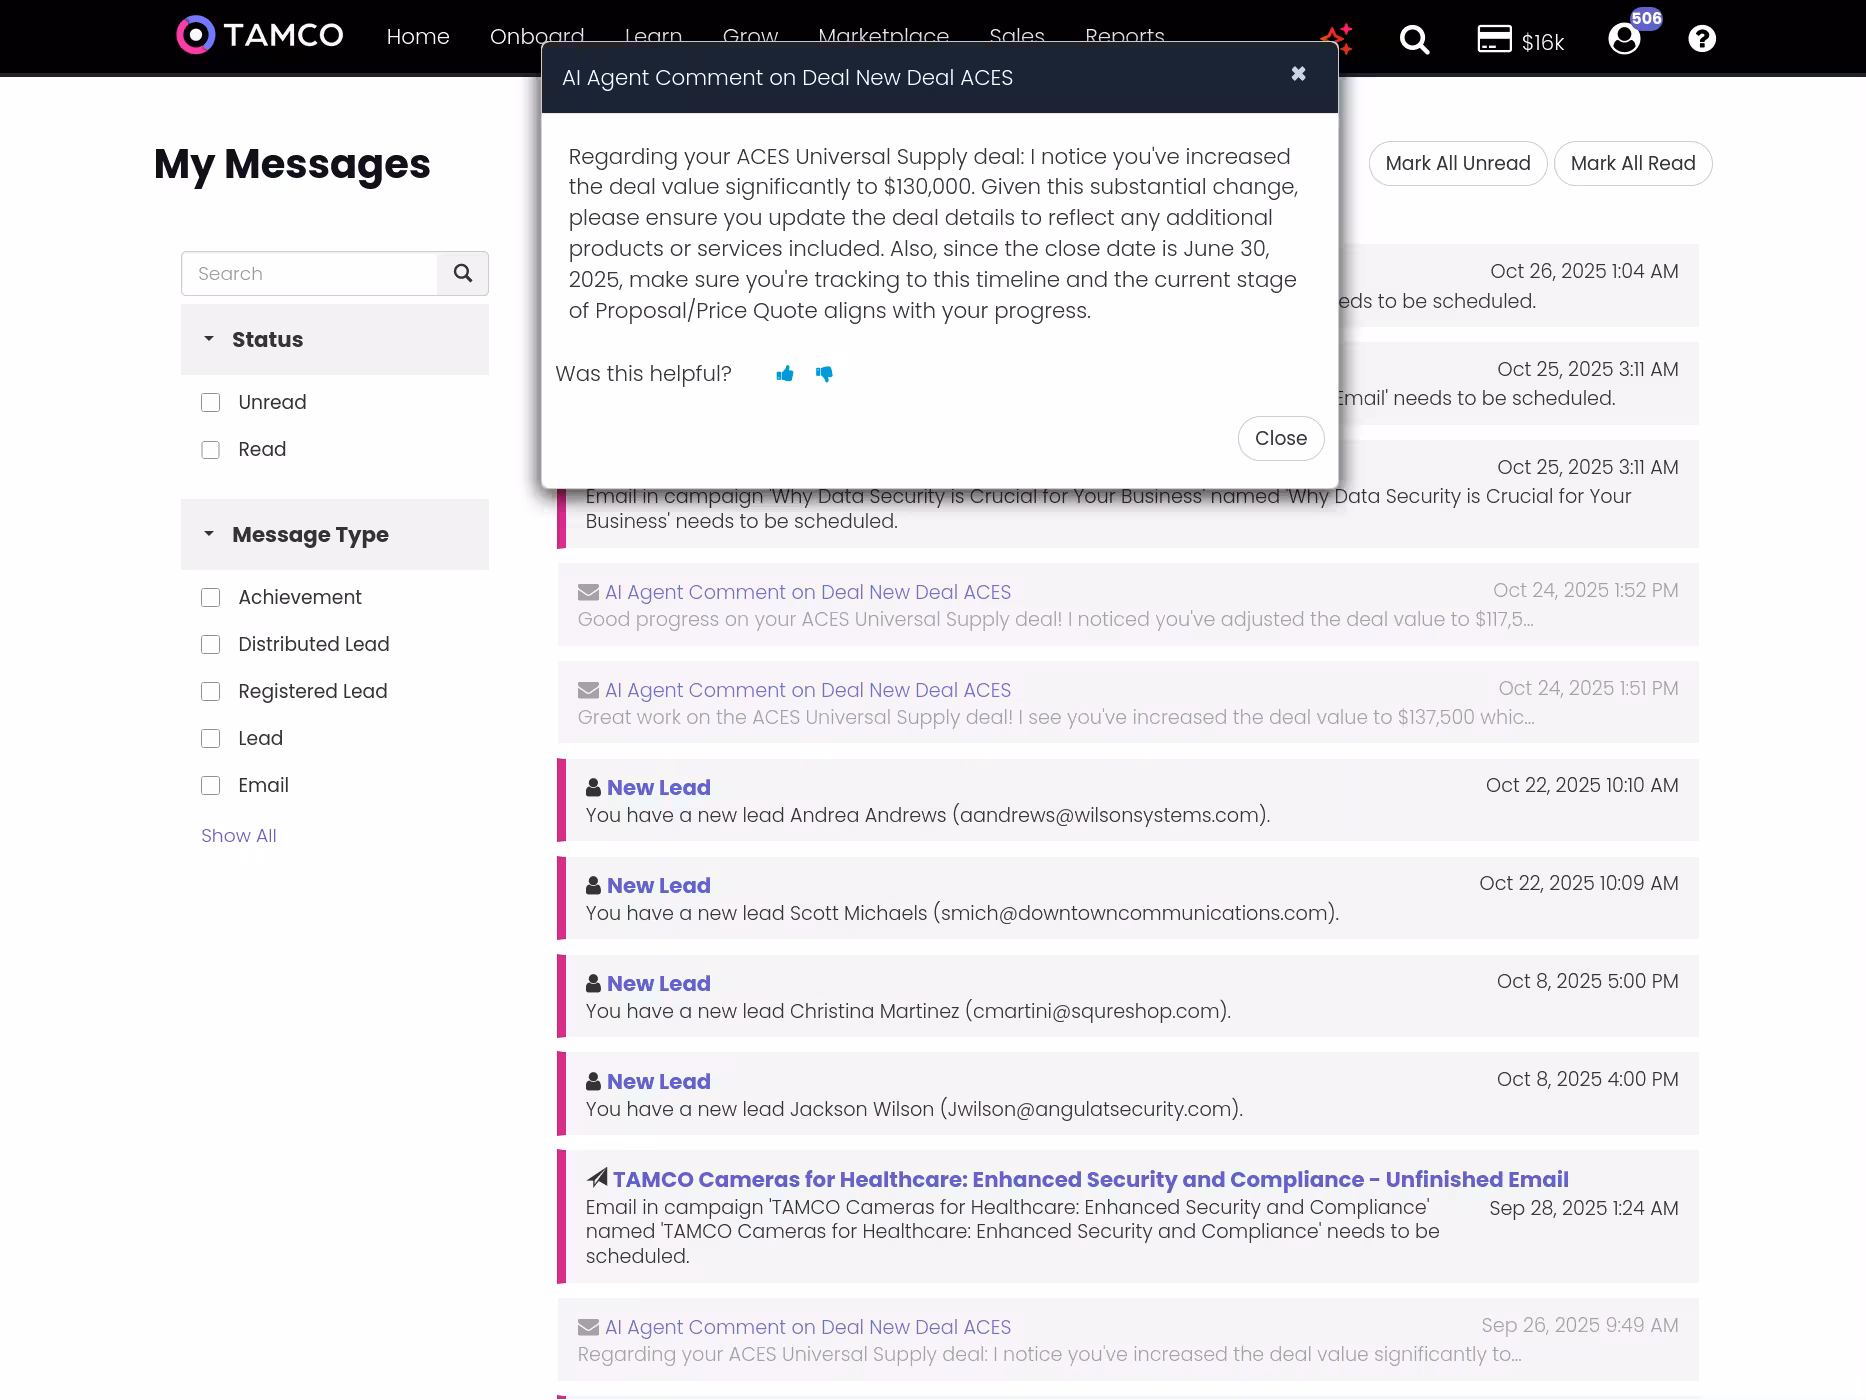The width and height of the screenshot is (1866, 1400).
Task: Open the search icon in the top navigation
Action: coord(1414,40)
